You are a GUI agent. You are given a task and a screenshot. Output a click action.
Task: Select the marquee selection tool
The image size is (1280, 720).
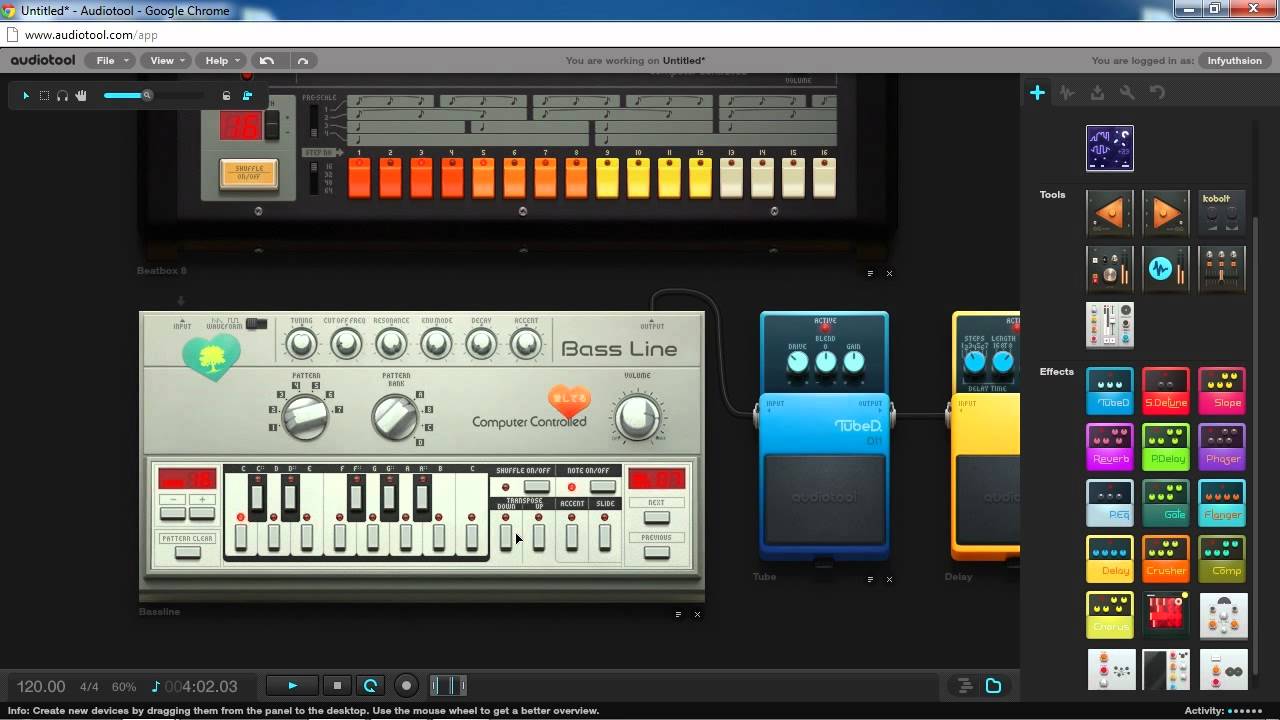44,96
